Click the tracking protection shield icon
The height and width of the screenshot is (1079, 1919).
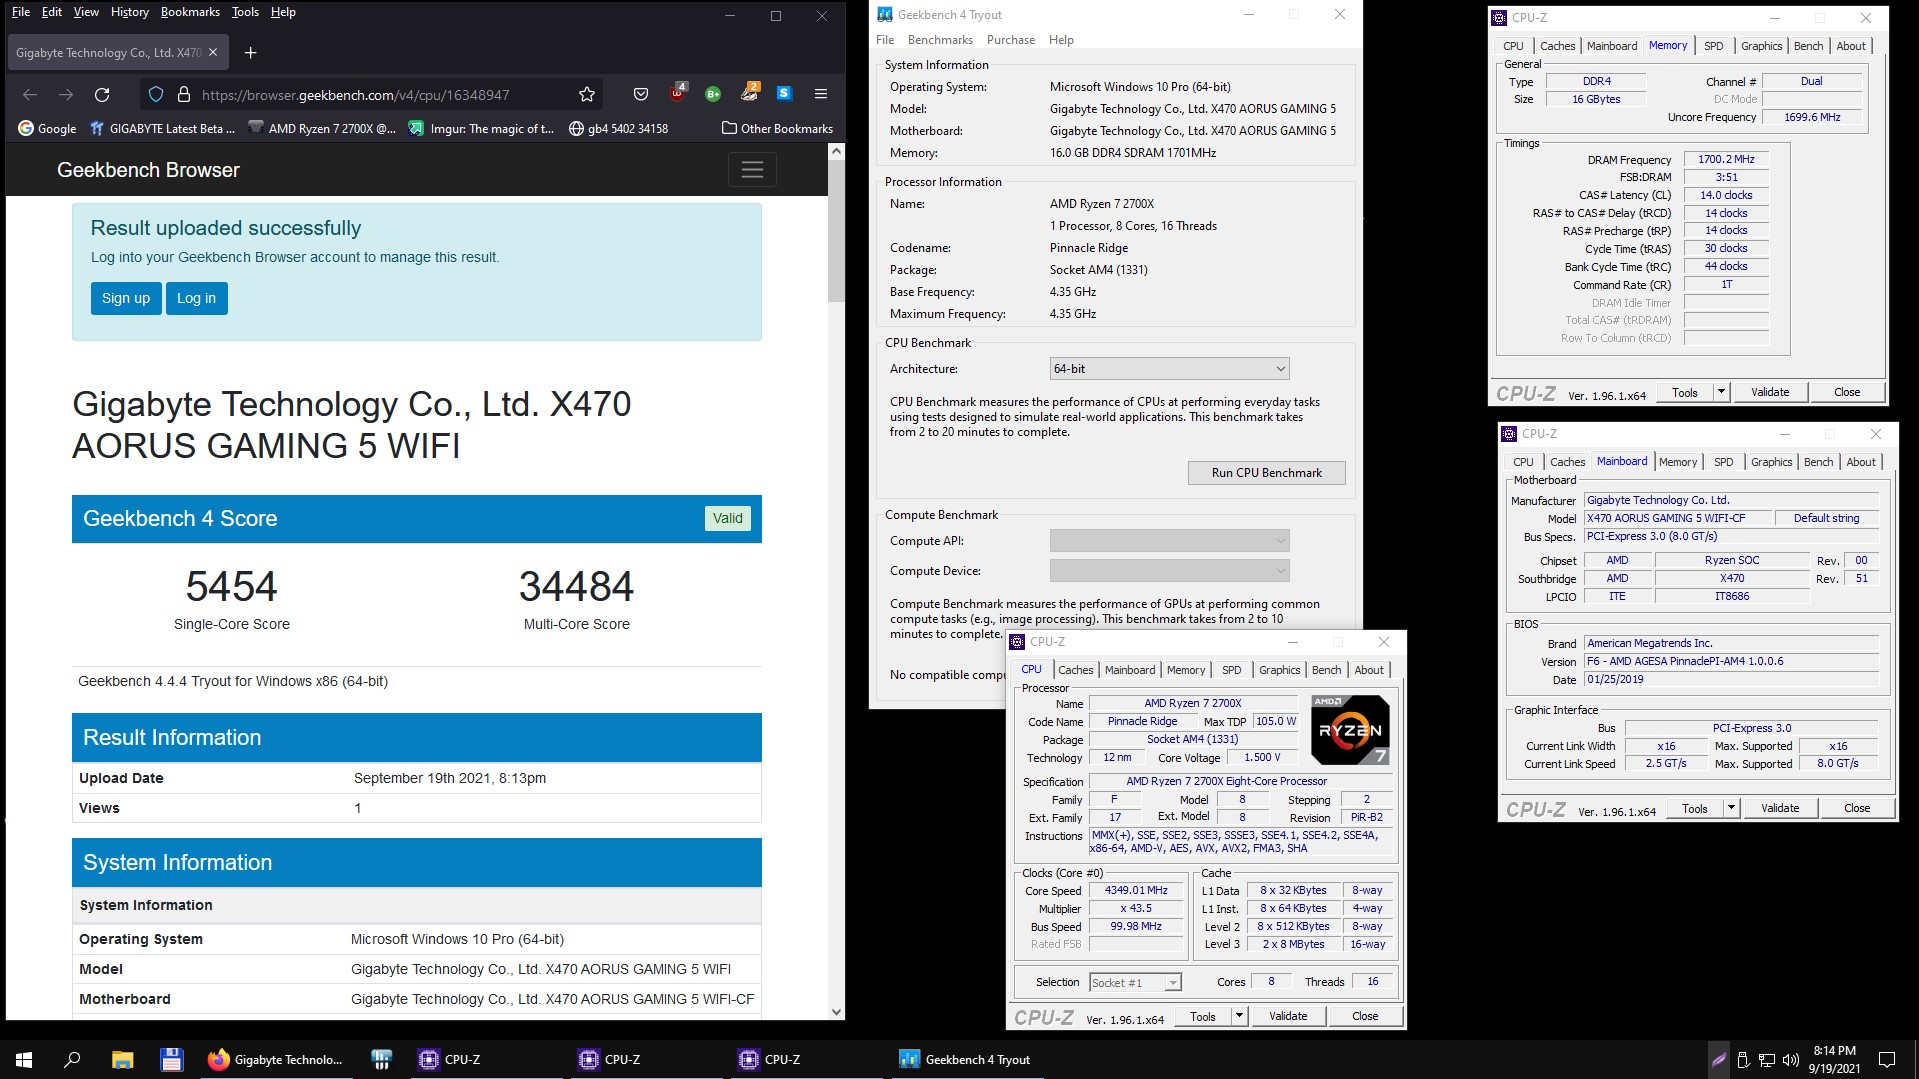coord(156,94)
